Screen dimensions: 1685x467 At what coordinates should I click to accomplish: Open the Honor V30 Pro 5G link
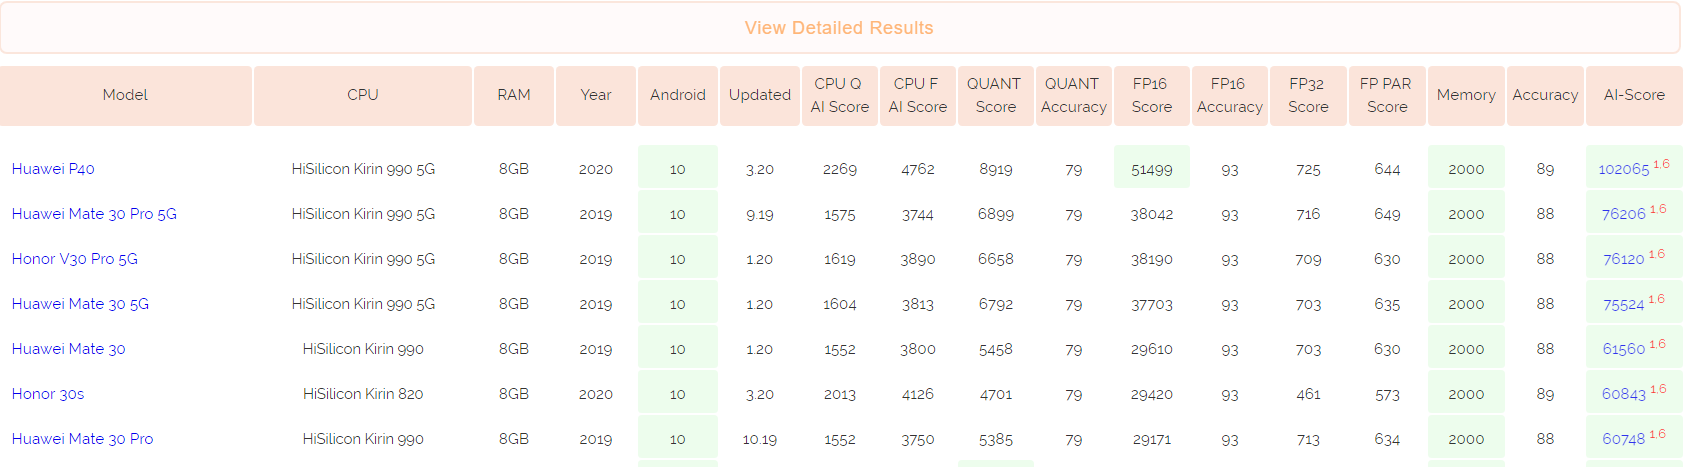tap(75, 259)
